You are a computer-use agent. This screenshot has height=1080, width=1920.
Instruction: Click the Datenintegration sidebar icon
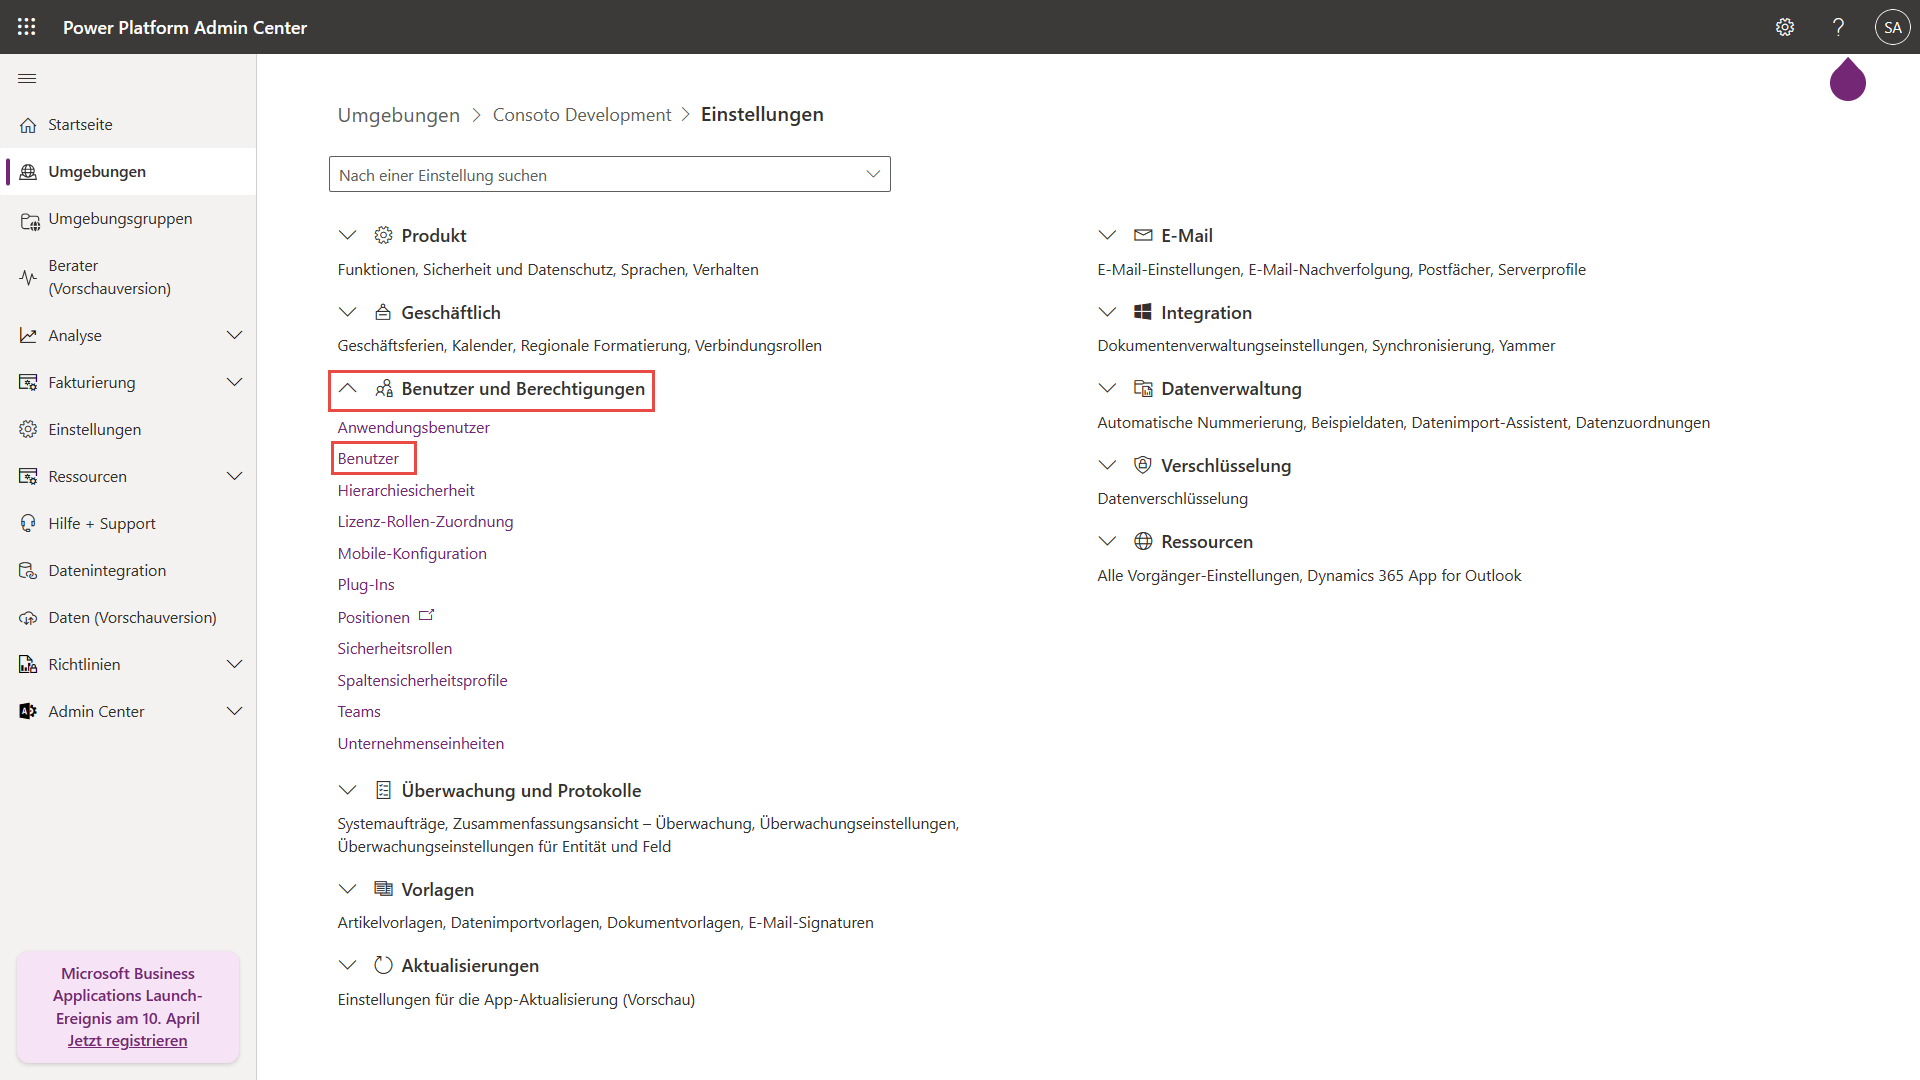(28, 571)
